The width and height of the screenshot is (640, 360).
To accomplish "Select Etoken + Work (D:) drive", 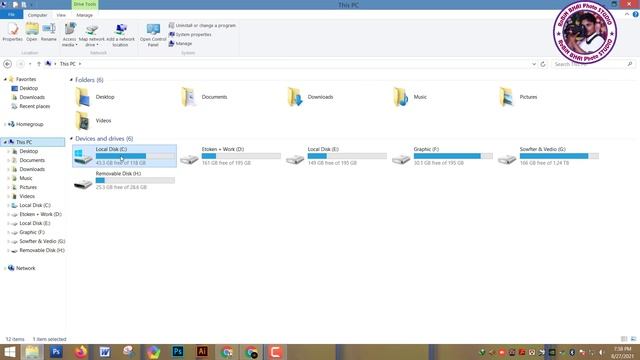I will coord(230,156).
